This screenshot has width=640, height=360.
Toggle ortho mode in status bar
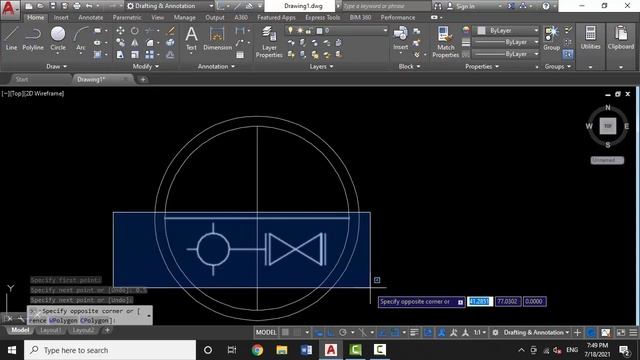(x=331, y=333)
